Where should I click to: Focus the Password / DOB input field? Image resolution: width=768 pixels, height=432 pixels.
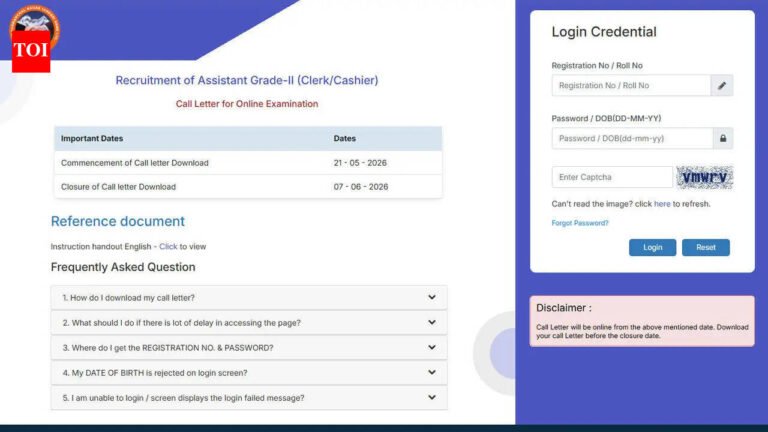pos(632,139)
